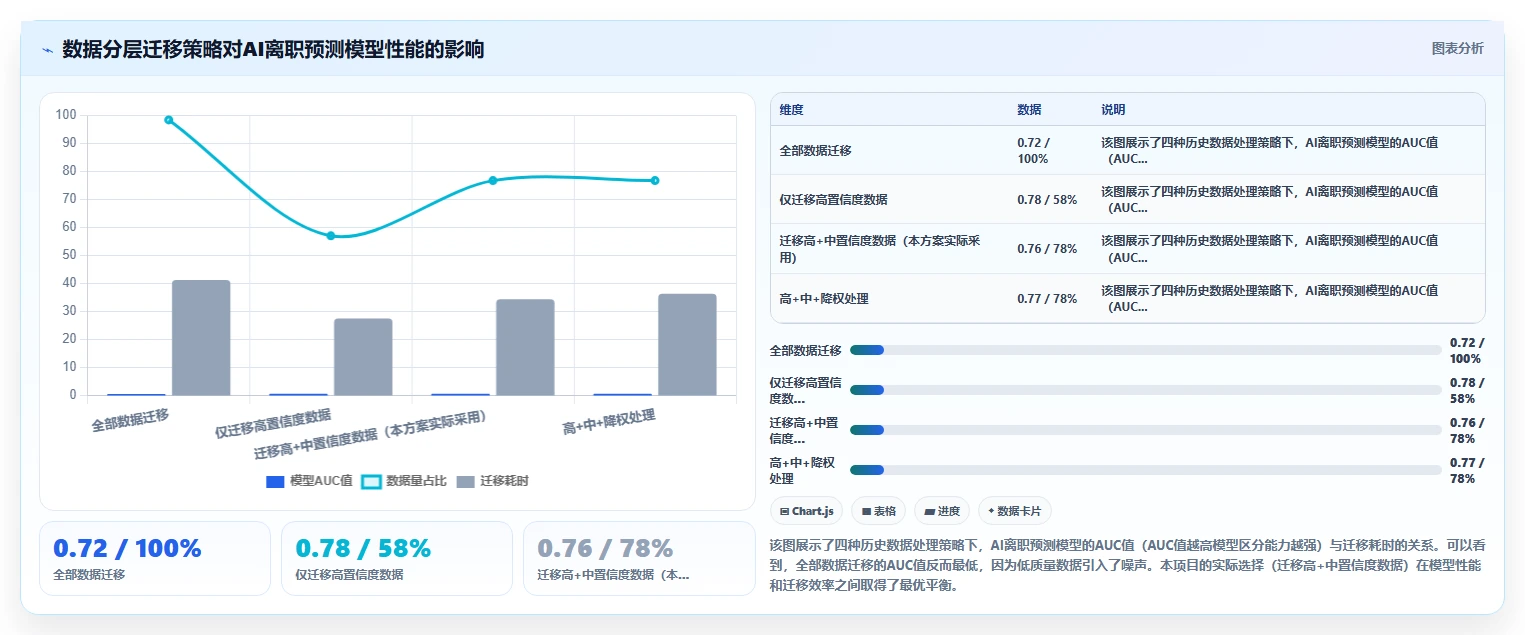
Task: Click the gray 迁移耗时 legend swatch
Action: click(x=466, y=481)
